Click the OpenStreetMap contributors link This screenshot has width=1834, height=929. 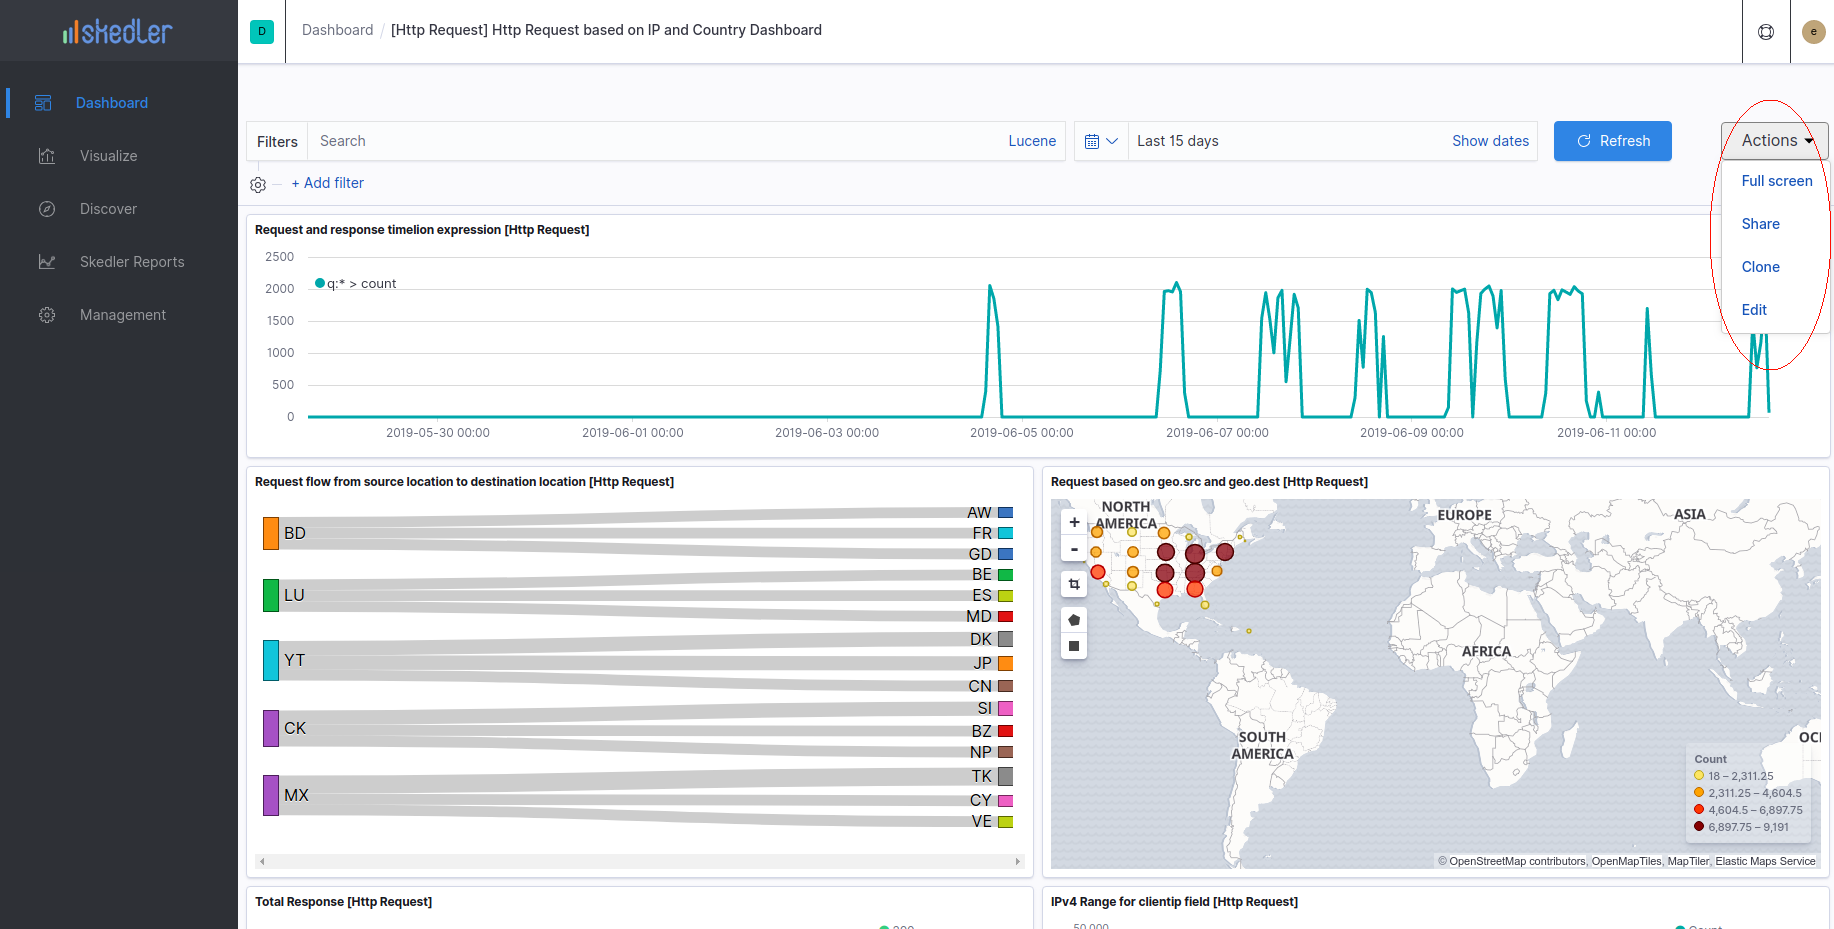pyautogui.click(x=1517, y=861)
